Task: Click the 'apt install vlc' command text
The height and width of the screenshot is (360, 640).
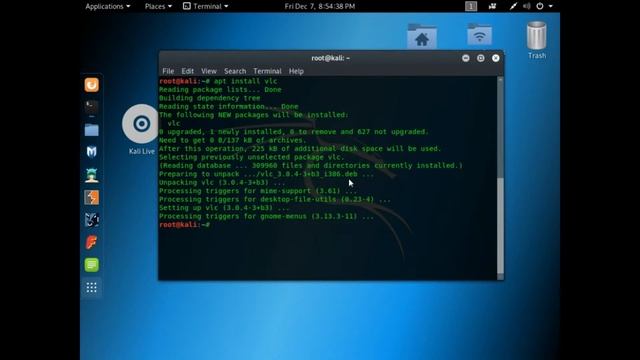Action: [245, 81]
